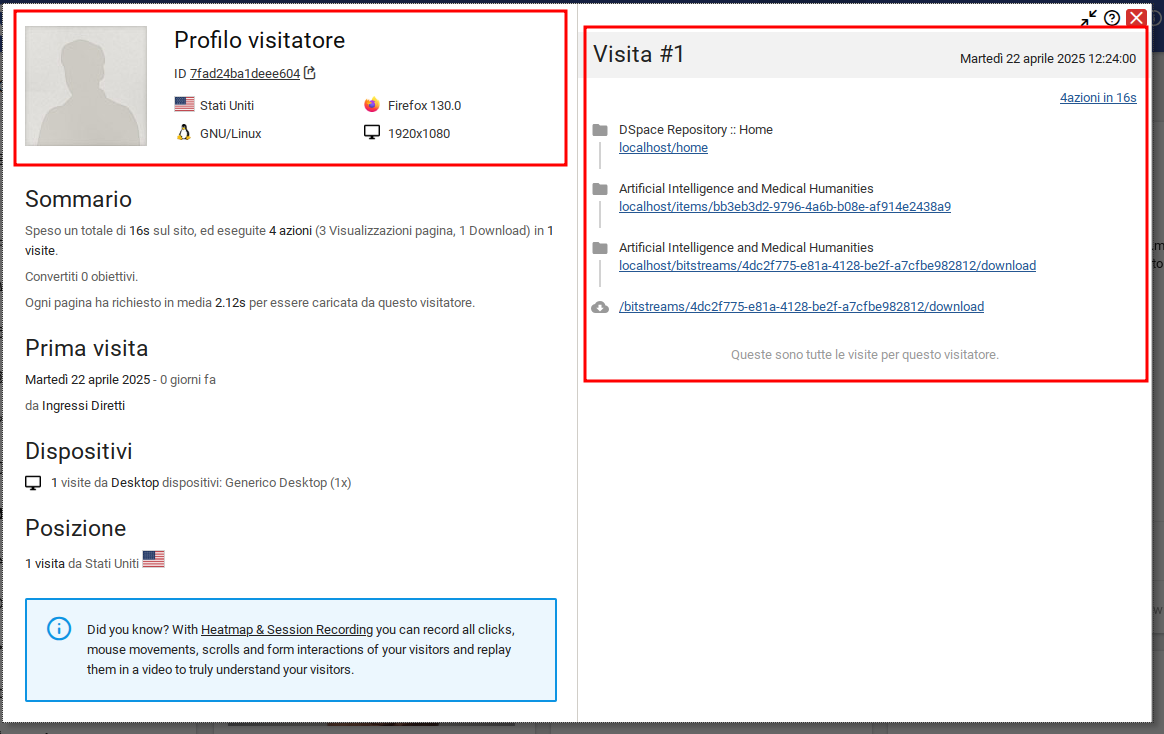
Task: Click the "4azioni in 16s" link
Action: (x=1097, y=98)
